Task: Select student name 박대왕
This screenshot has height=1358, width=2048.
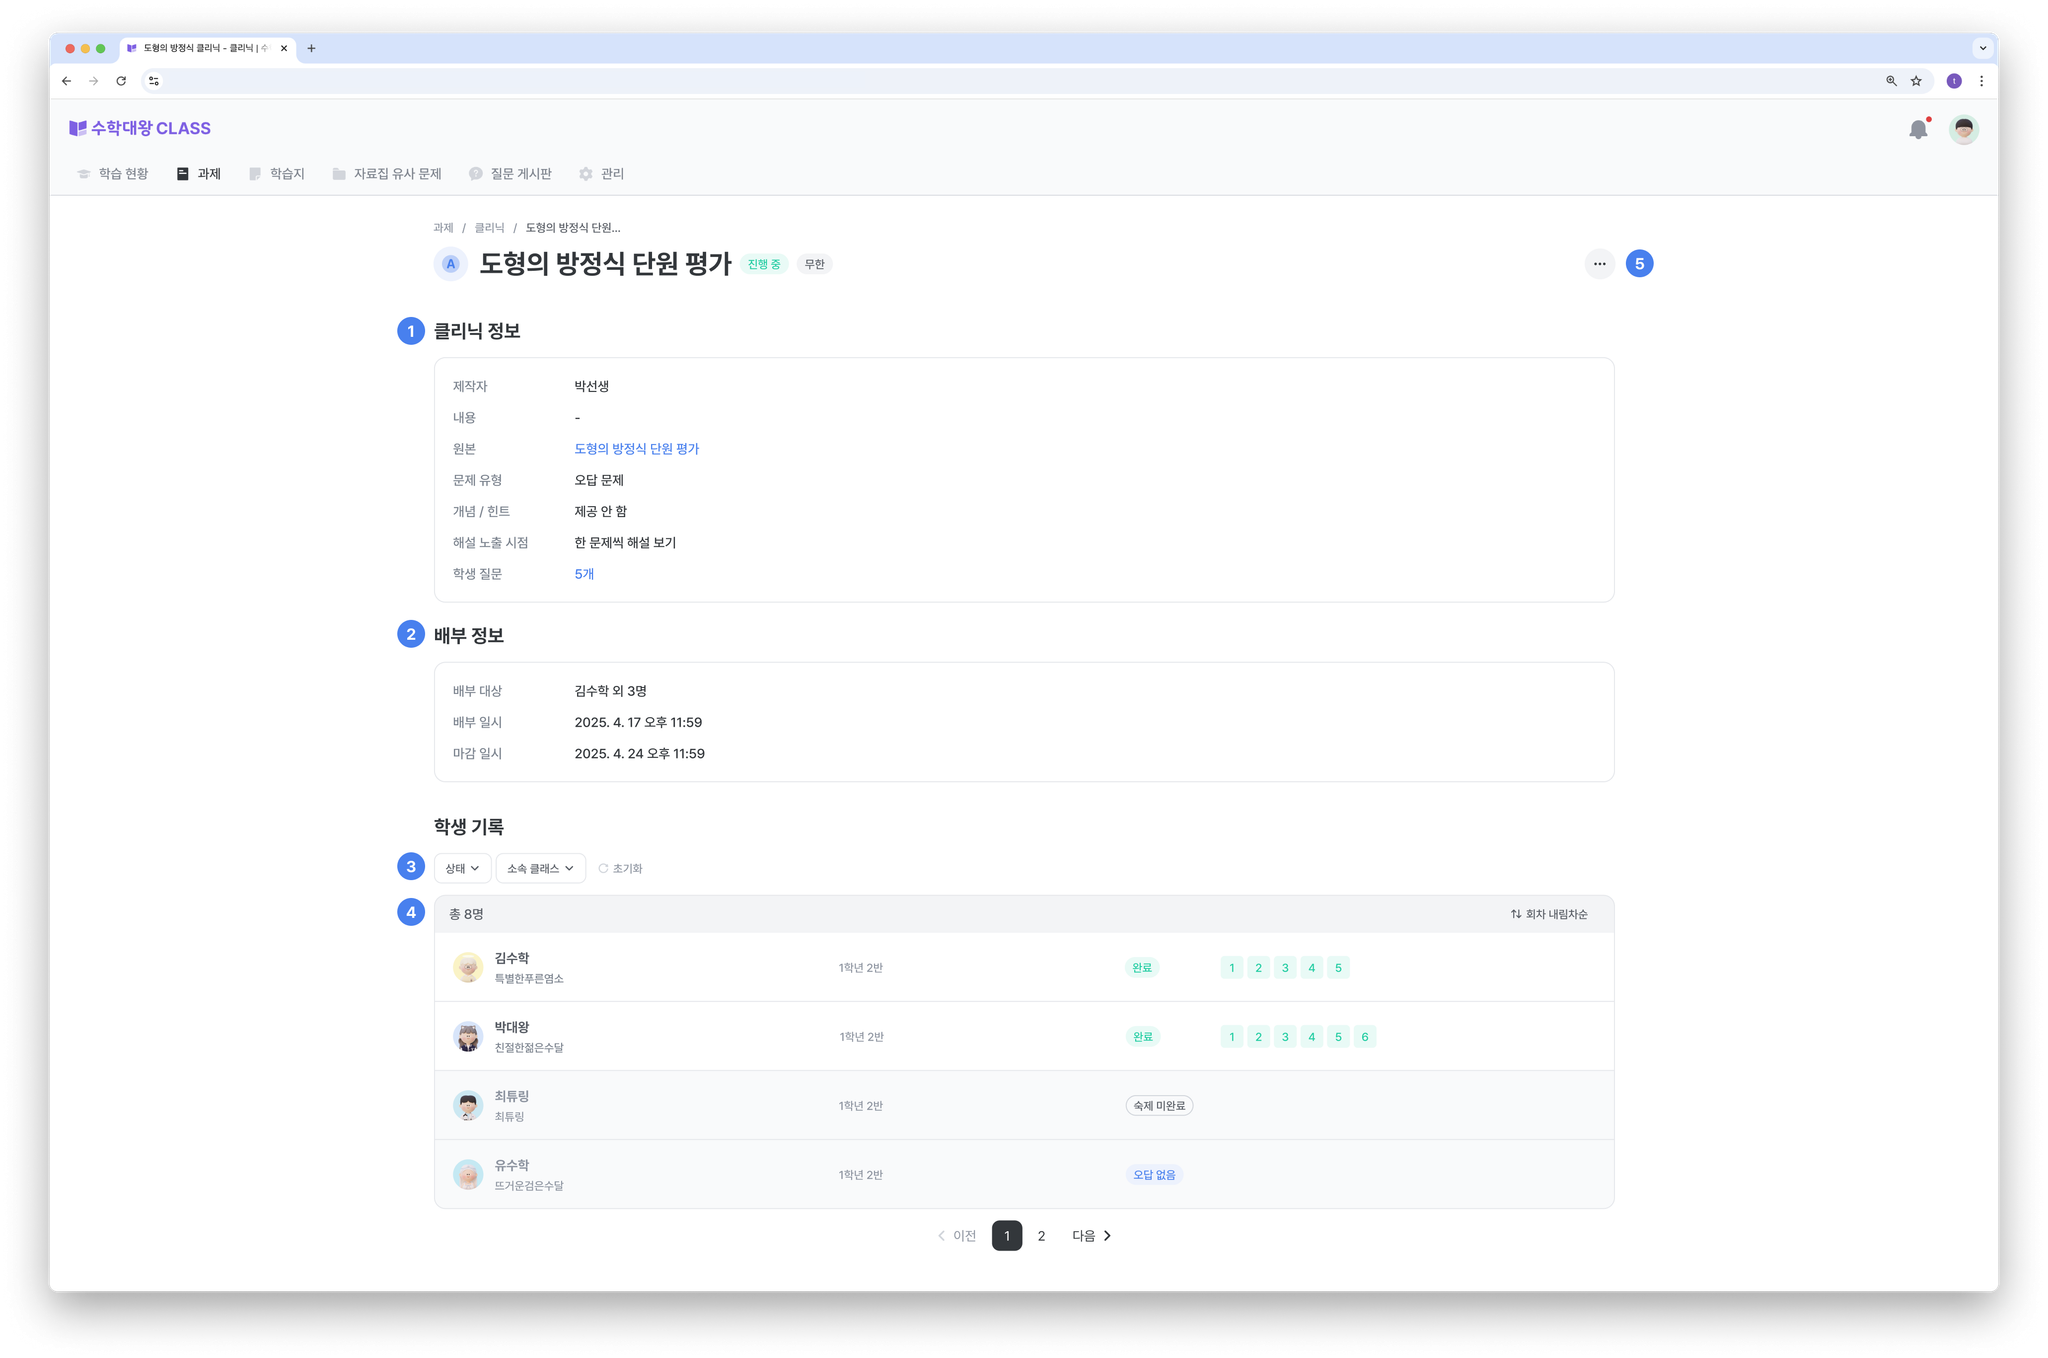Action: point(512,1027)
